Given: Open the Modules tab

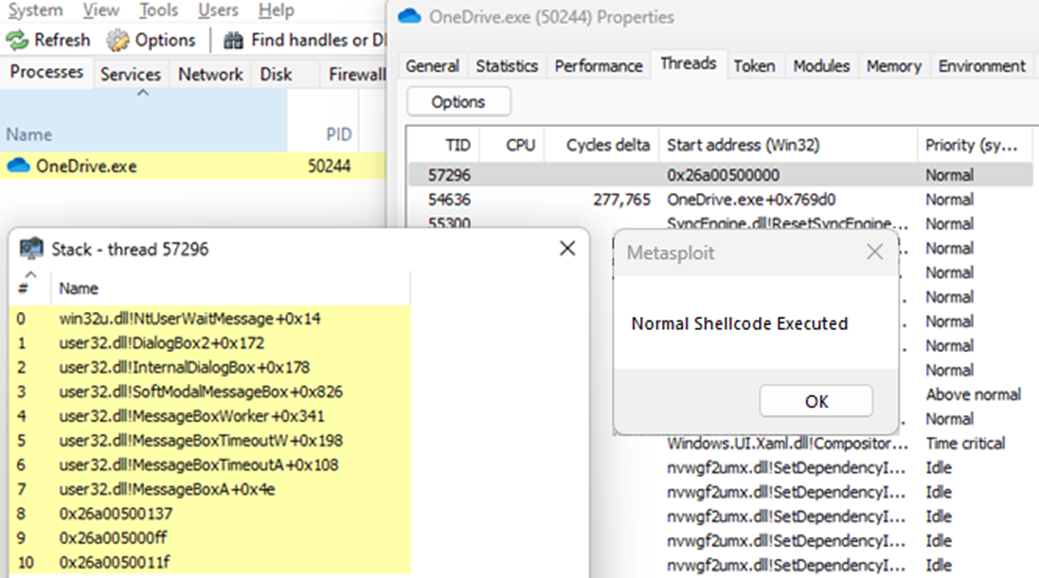Looking at the screenshot, I should [821, 66].
